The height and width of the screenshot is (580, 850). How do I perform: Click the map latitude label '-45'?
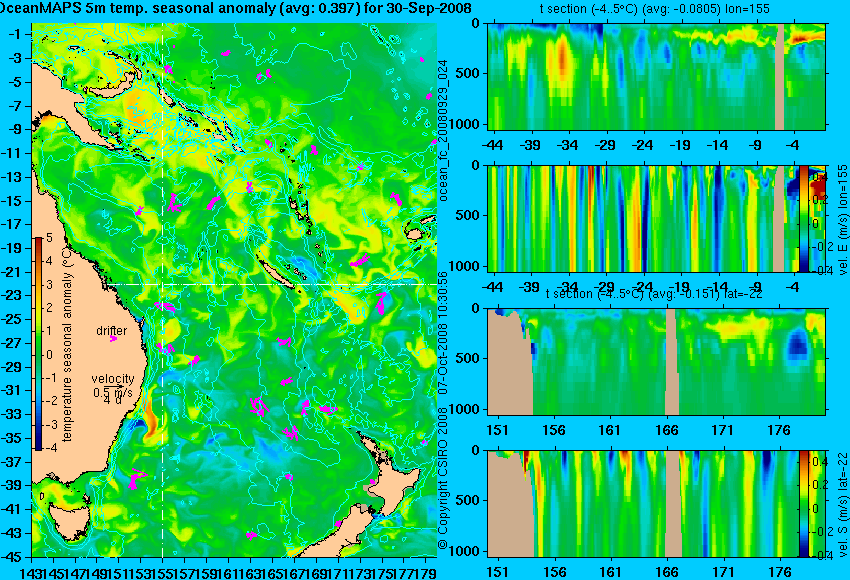click(x=13, y=557)
